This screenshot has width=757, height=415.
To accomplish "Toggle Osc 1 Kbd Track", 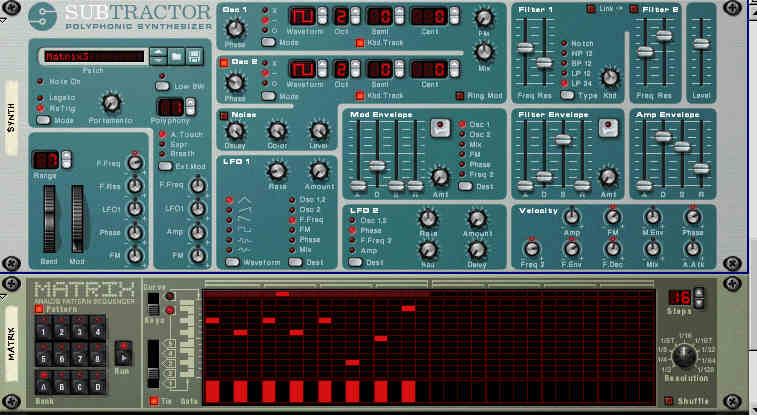I will 360,43.
